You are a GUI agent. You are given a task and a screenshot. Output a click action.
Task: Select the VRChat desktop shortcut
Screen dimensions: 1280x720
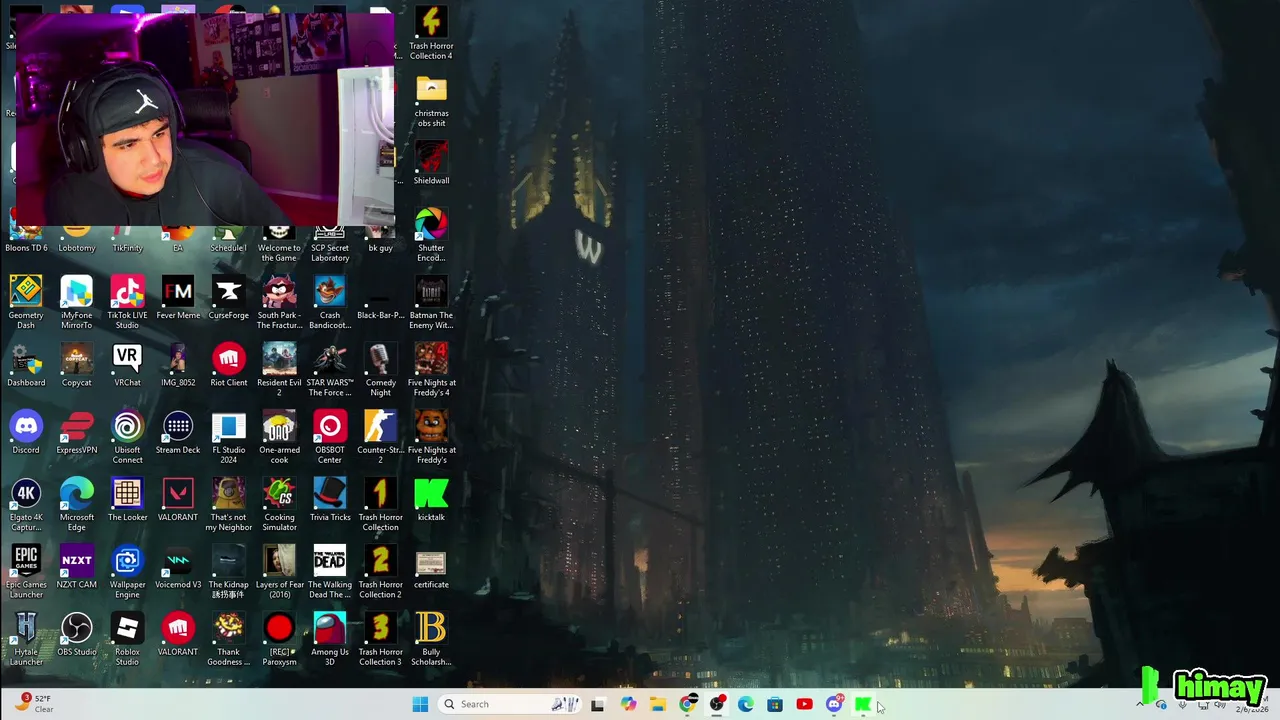tap(127, 365)
